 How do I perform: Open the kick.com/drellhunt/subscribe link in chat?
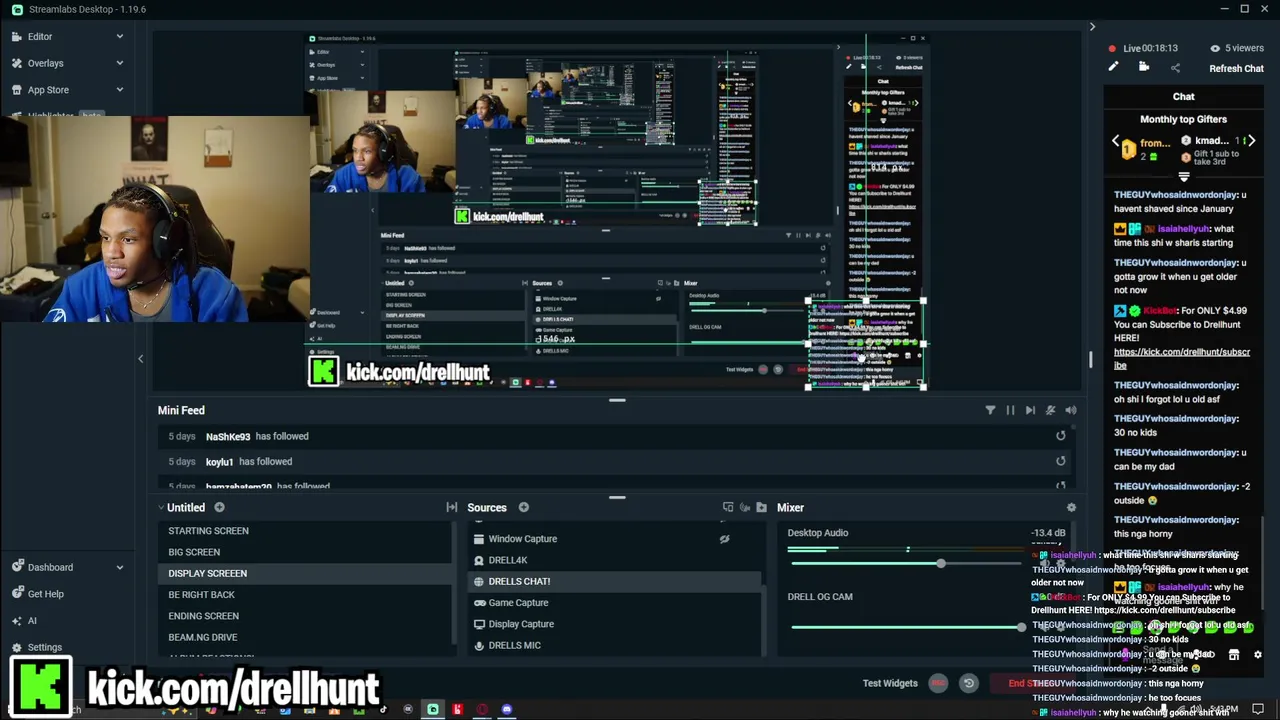pyautogui.click(x=1181, y=358)
